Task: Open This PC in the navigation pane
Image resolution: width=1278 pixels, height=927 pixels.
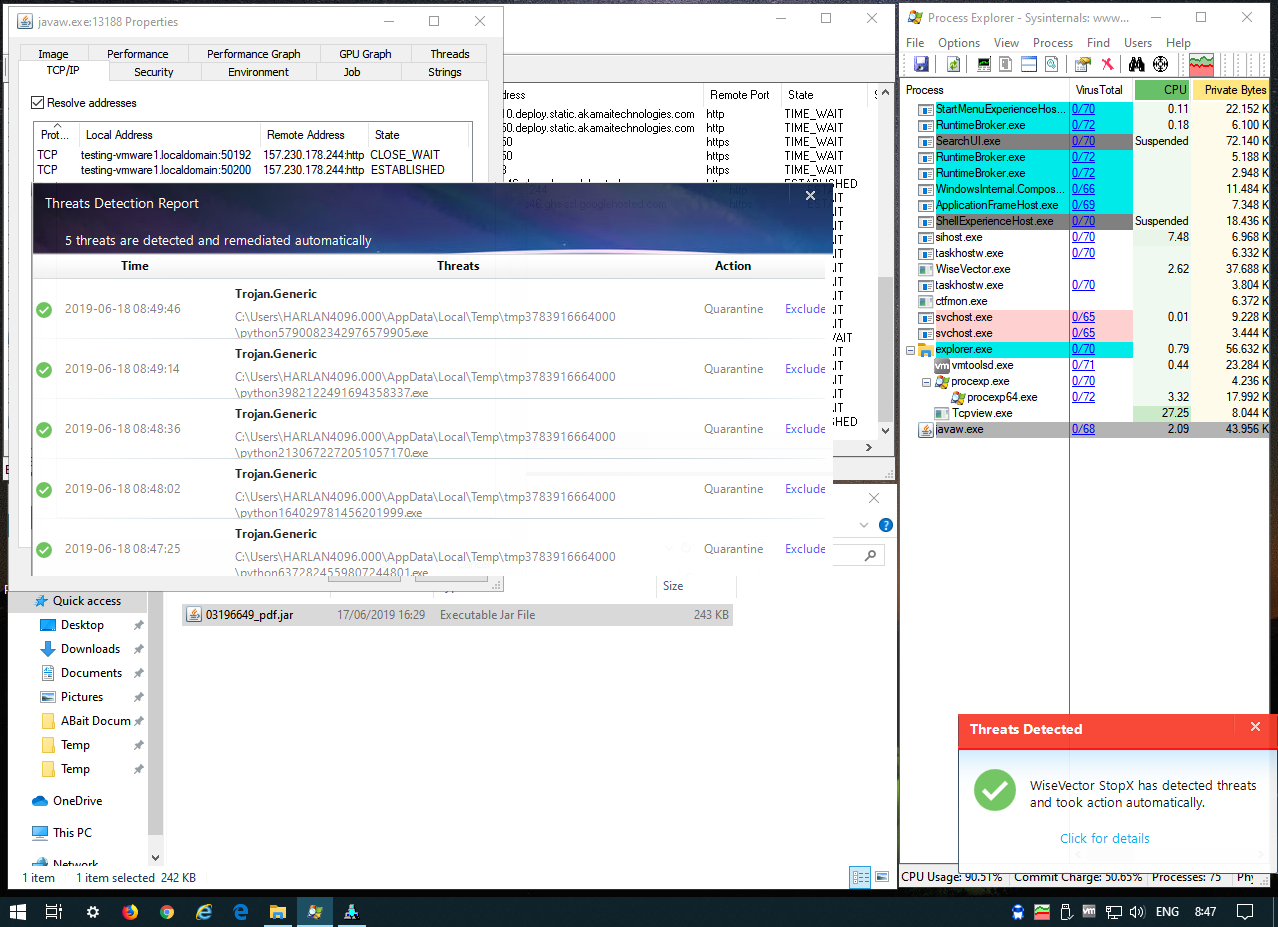Action: click(72, 833)
